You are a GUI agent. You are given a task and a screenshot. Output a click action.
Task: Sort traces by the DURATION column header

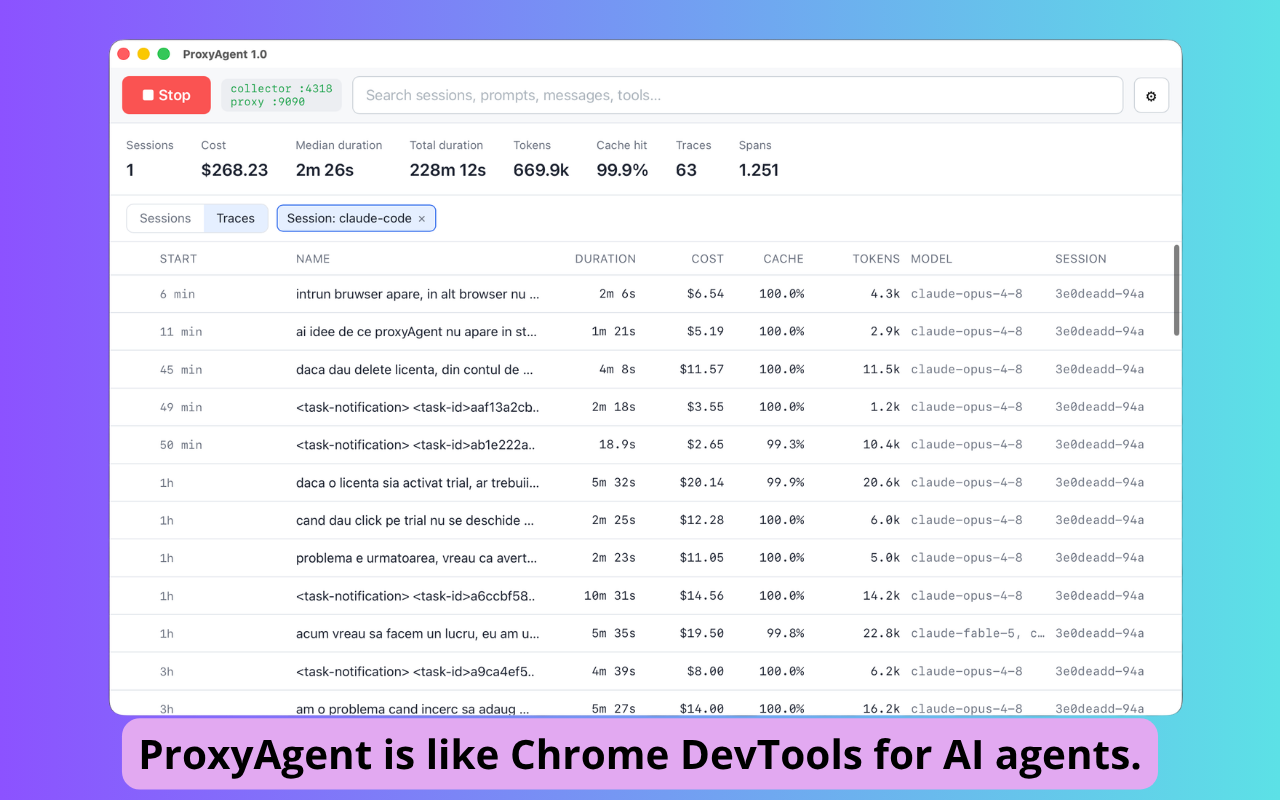[605, 259]
